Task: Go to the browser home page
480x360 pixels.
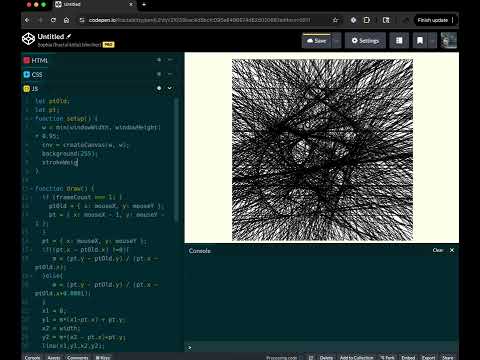Action: coord(67,20)
